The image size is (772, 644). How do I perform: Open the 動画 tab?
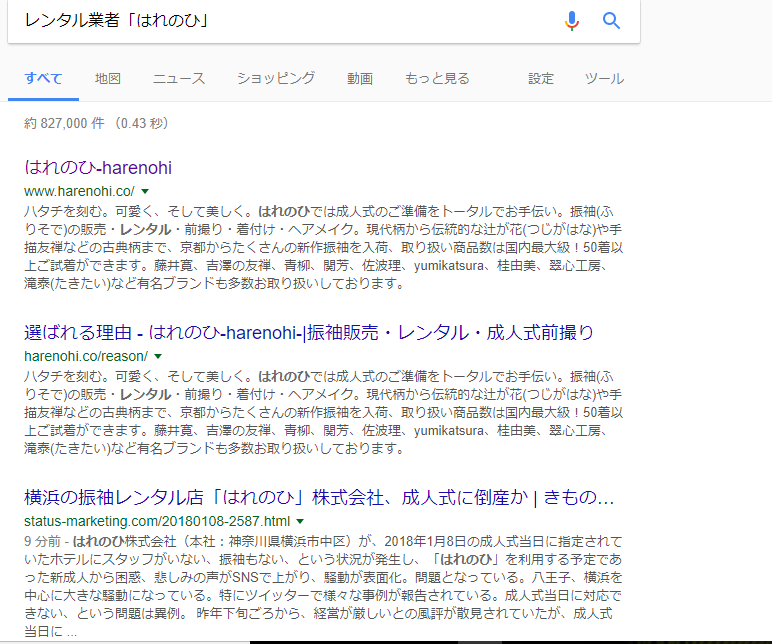click(x=360, y=78)
